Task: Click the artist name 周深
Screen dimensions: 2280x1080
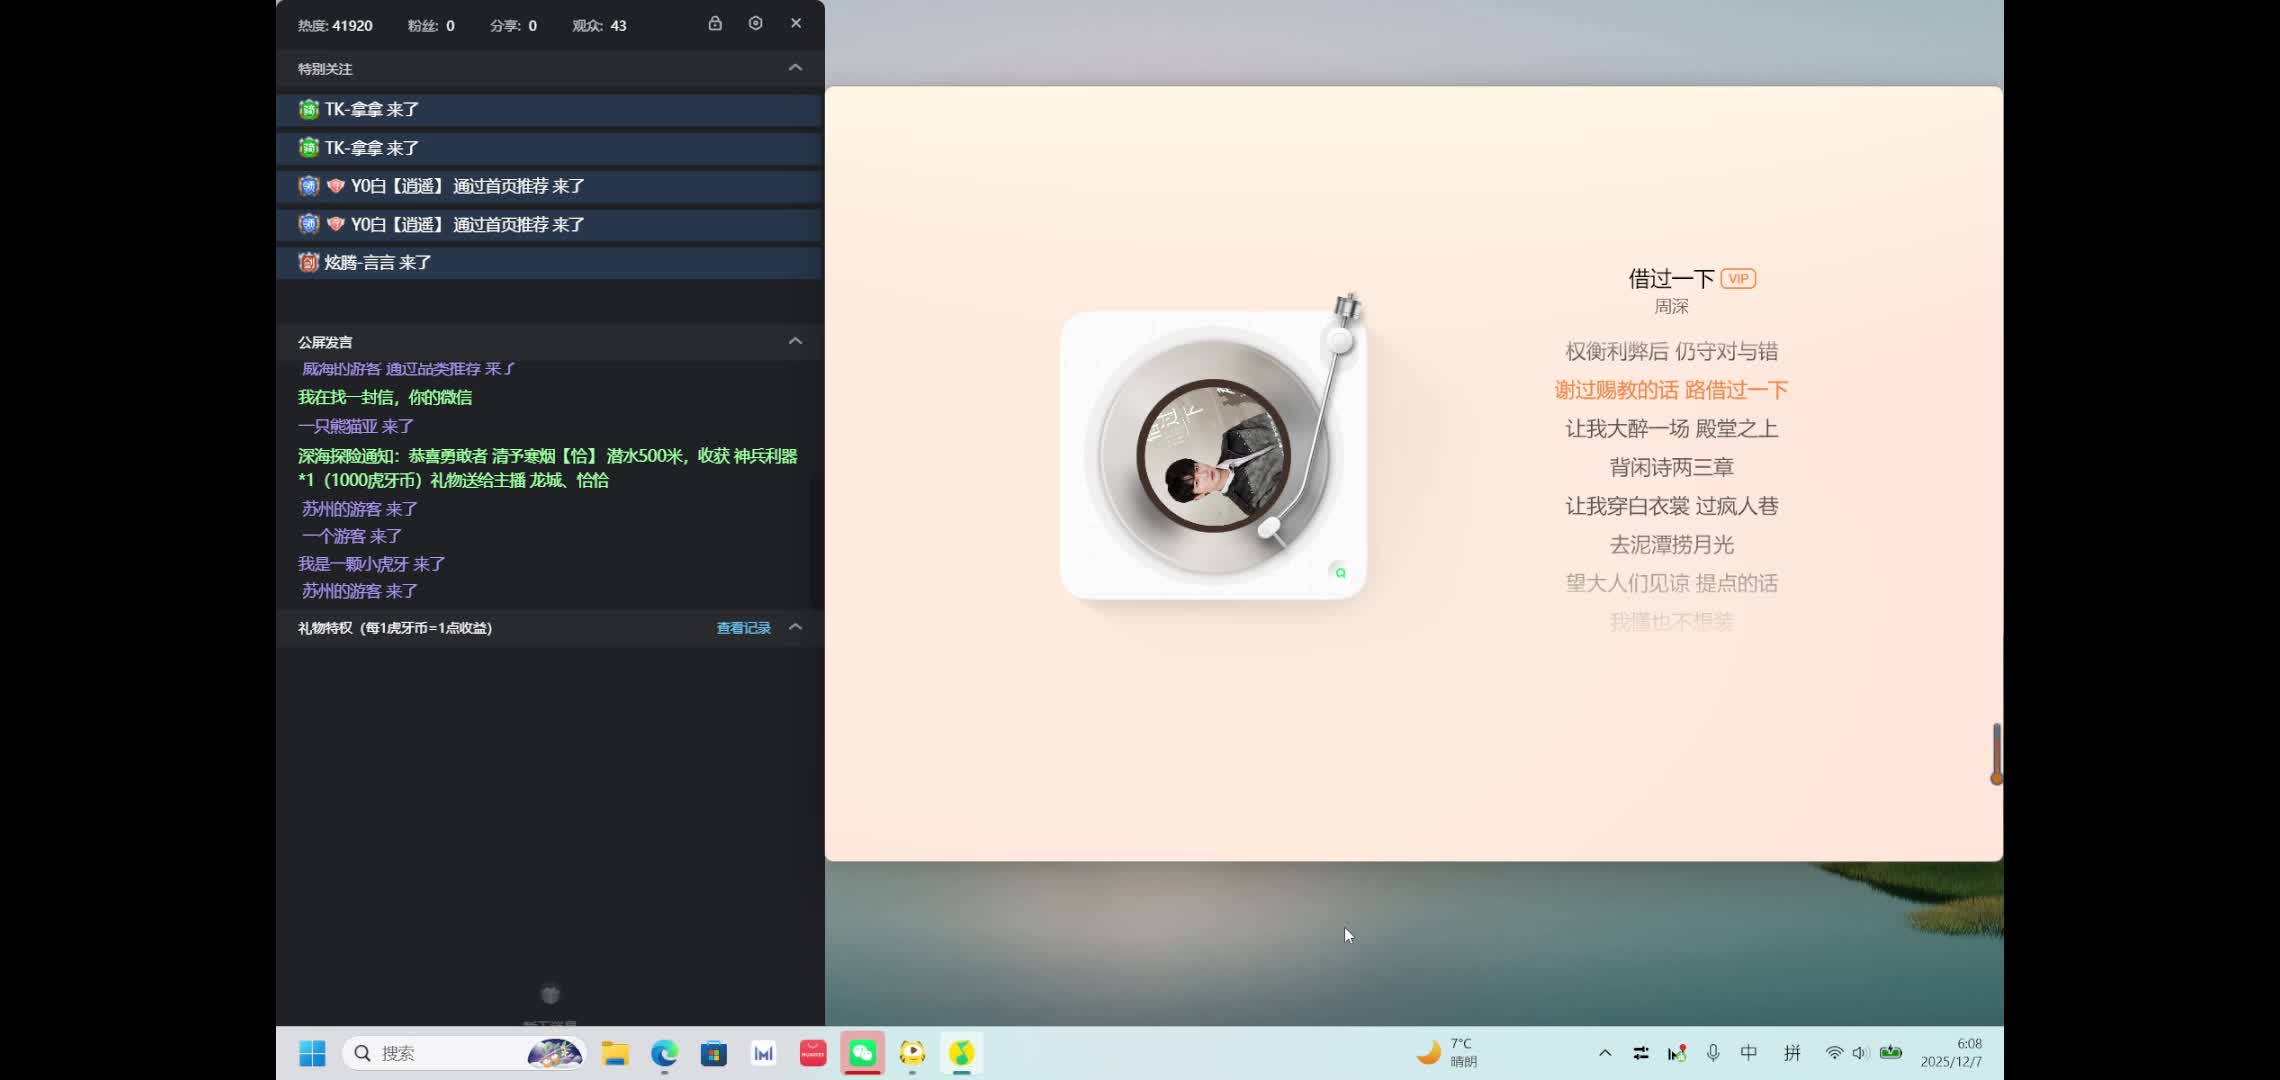Action: [1671, 307]
